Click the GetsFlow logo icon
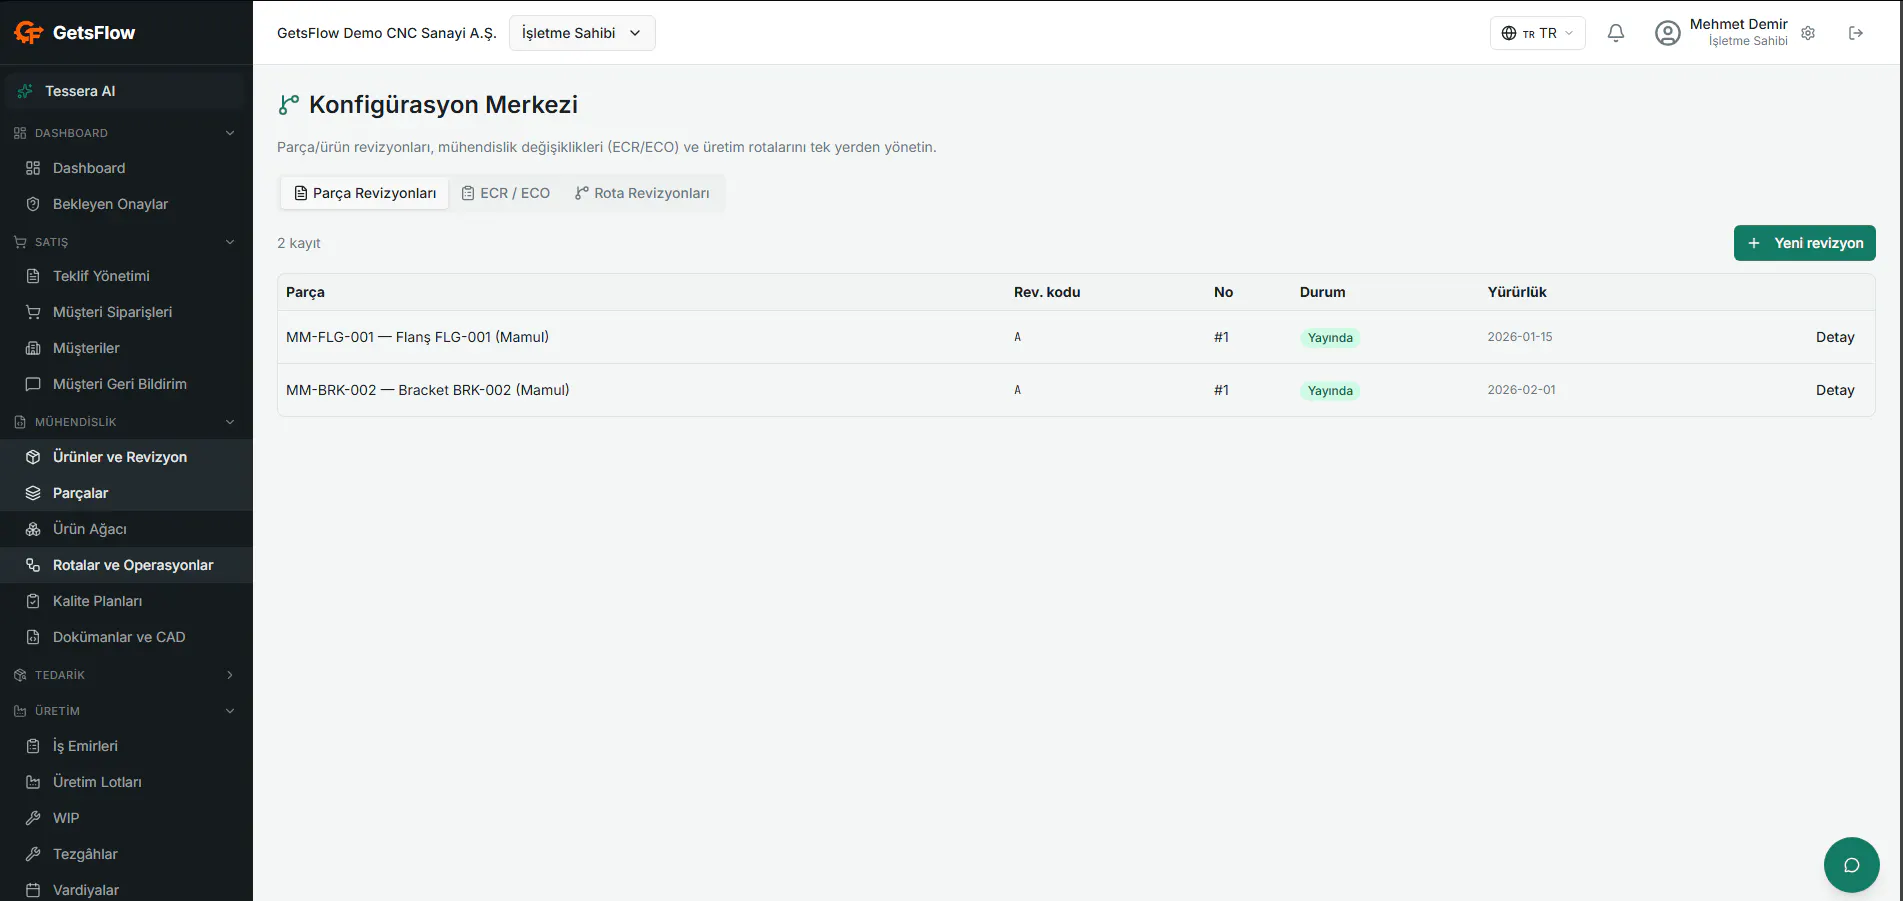Image resolution: width=1903 pixels, height=901 pixels. click(29, 33)
